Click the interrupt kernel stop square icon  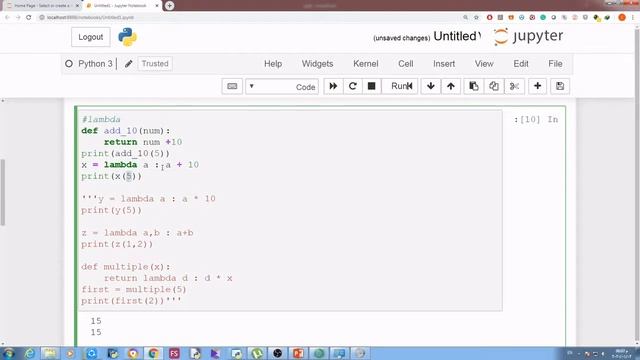[x=371, y=86]
